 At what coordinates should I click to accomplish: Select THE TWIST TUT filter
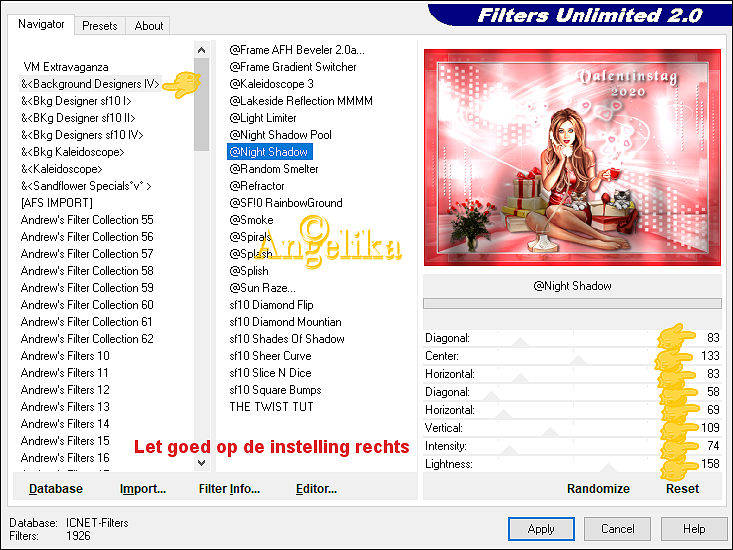tap(271, 407)
